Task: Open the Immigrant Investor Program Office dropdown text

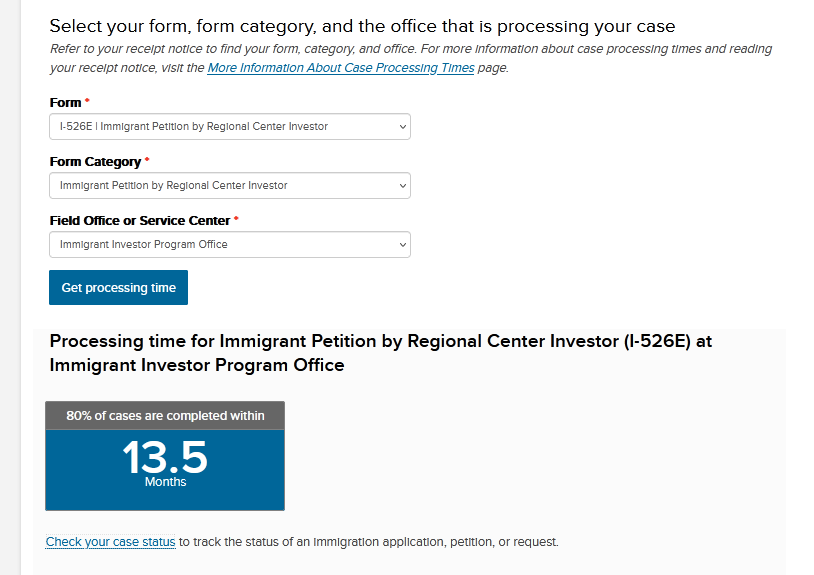Action: 144,245
